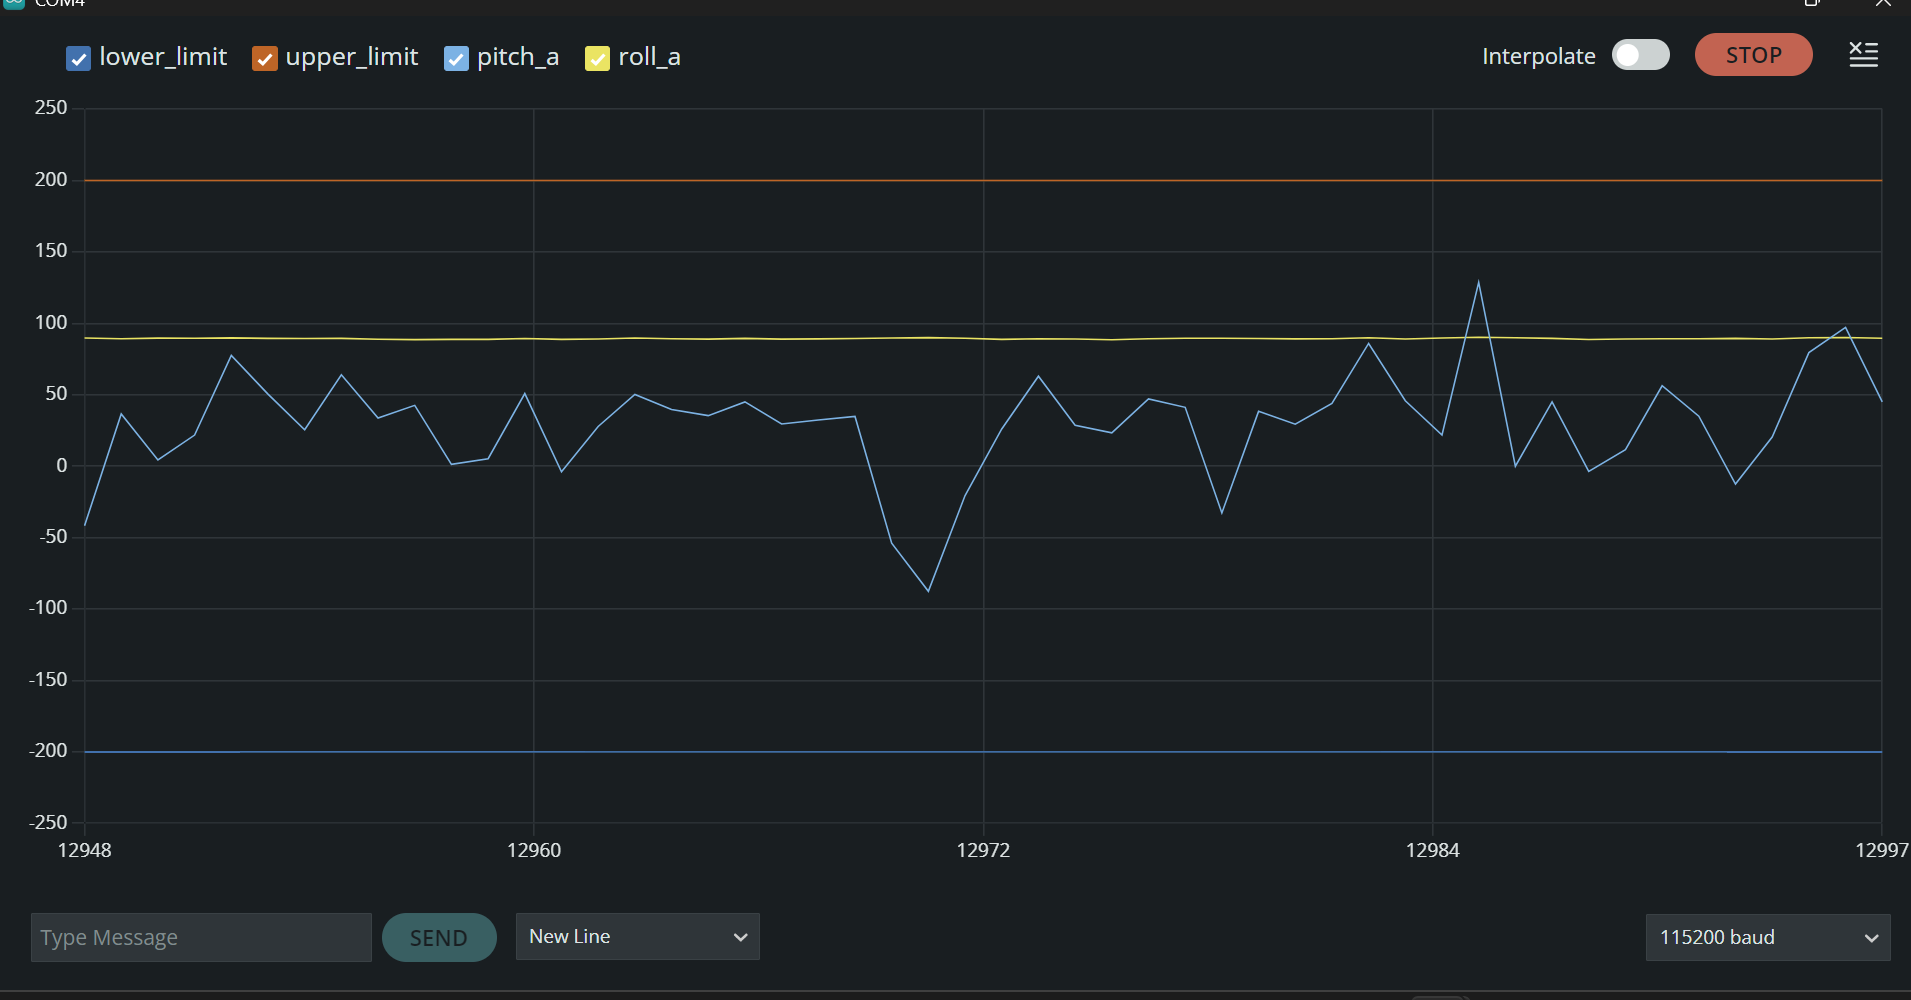Image resolution: width=1911 pixels, height=1000 pixels.
Task: Open the New Line ending dropdown
Action: [x=638, y=937]
